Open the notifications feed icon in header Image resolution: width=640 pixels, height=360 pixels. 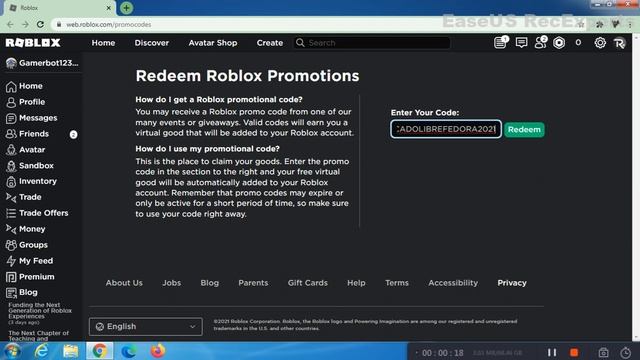click(500, 42)
